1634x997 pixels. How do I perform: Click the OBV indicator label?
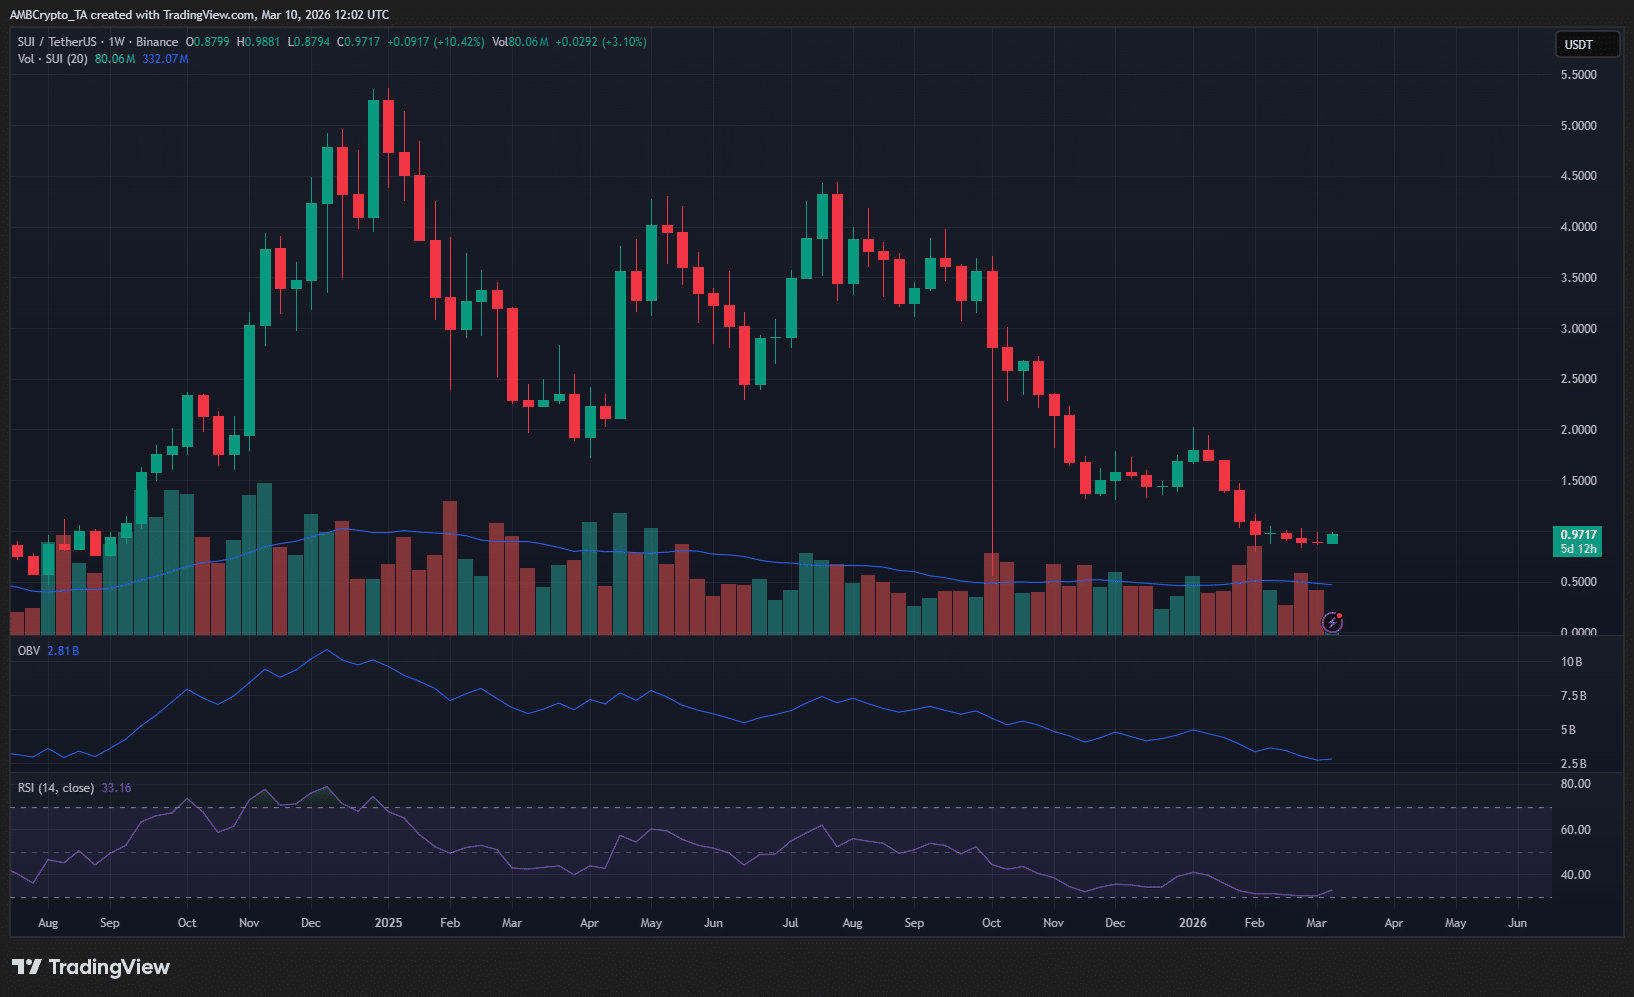pos(29,651)
